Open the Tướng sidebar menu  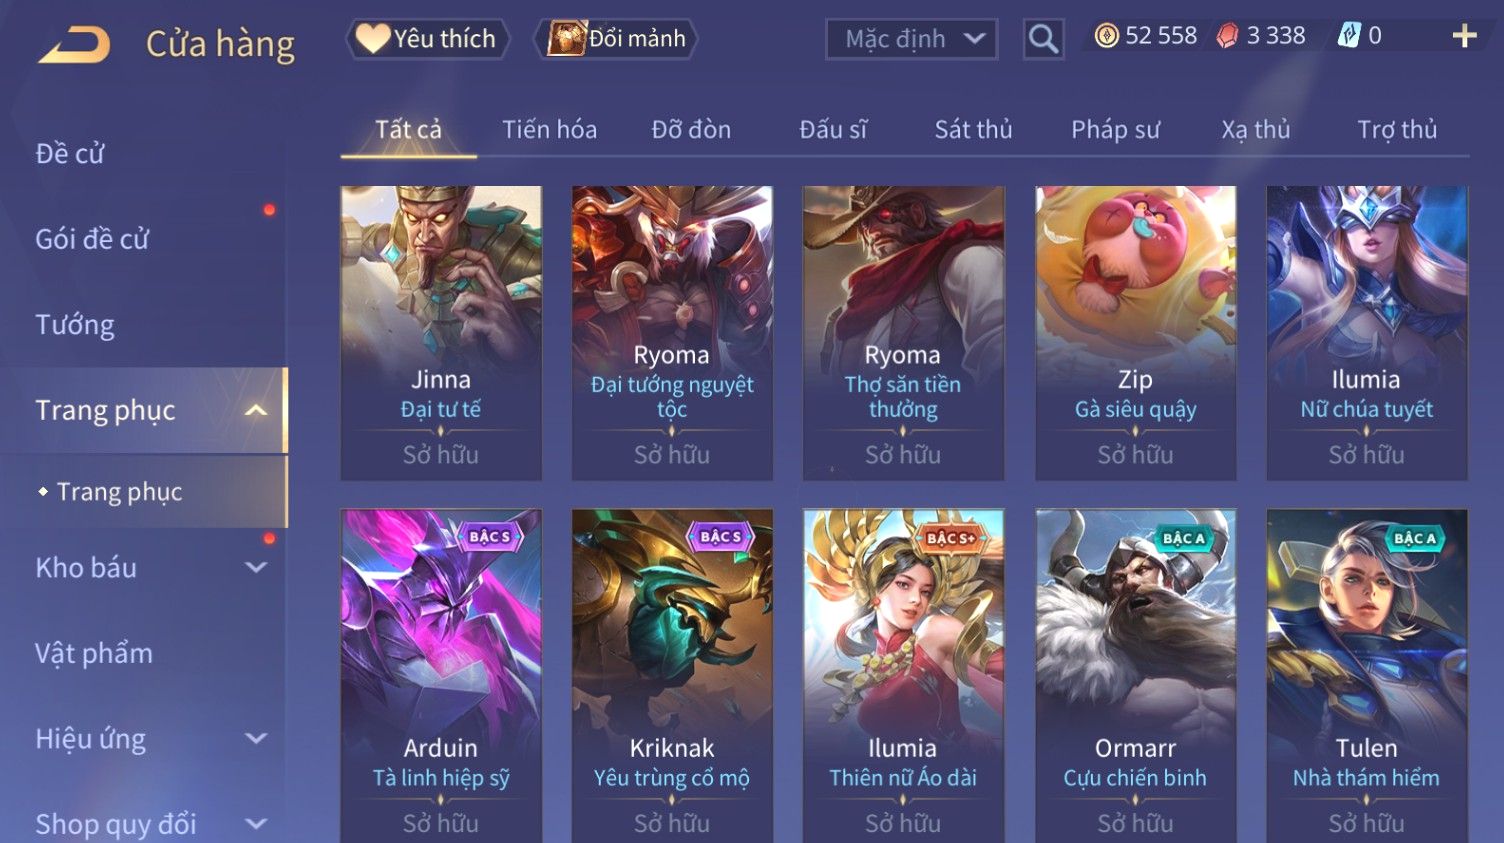[75, 325]
